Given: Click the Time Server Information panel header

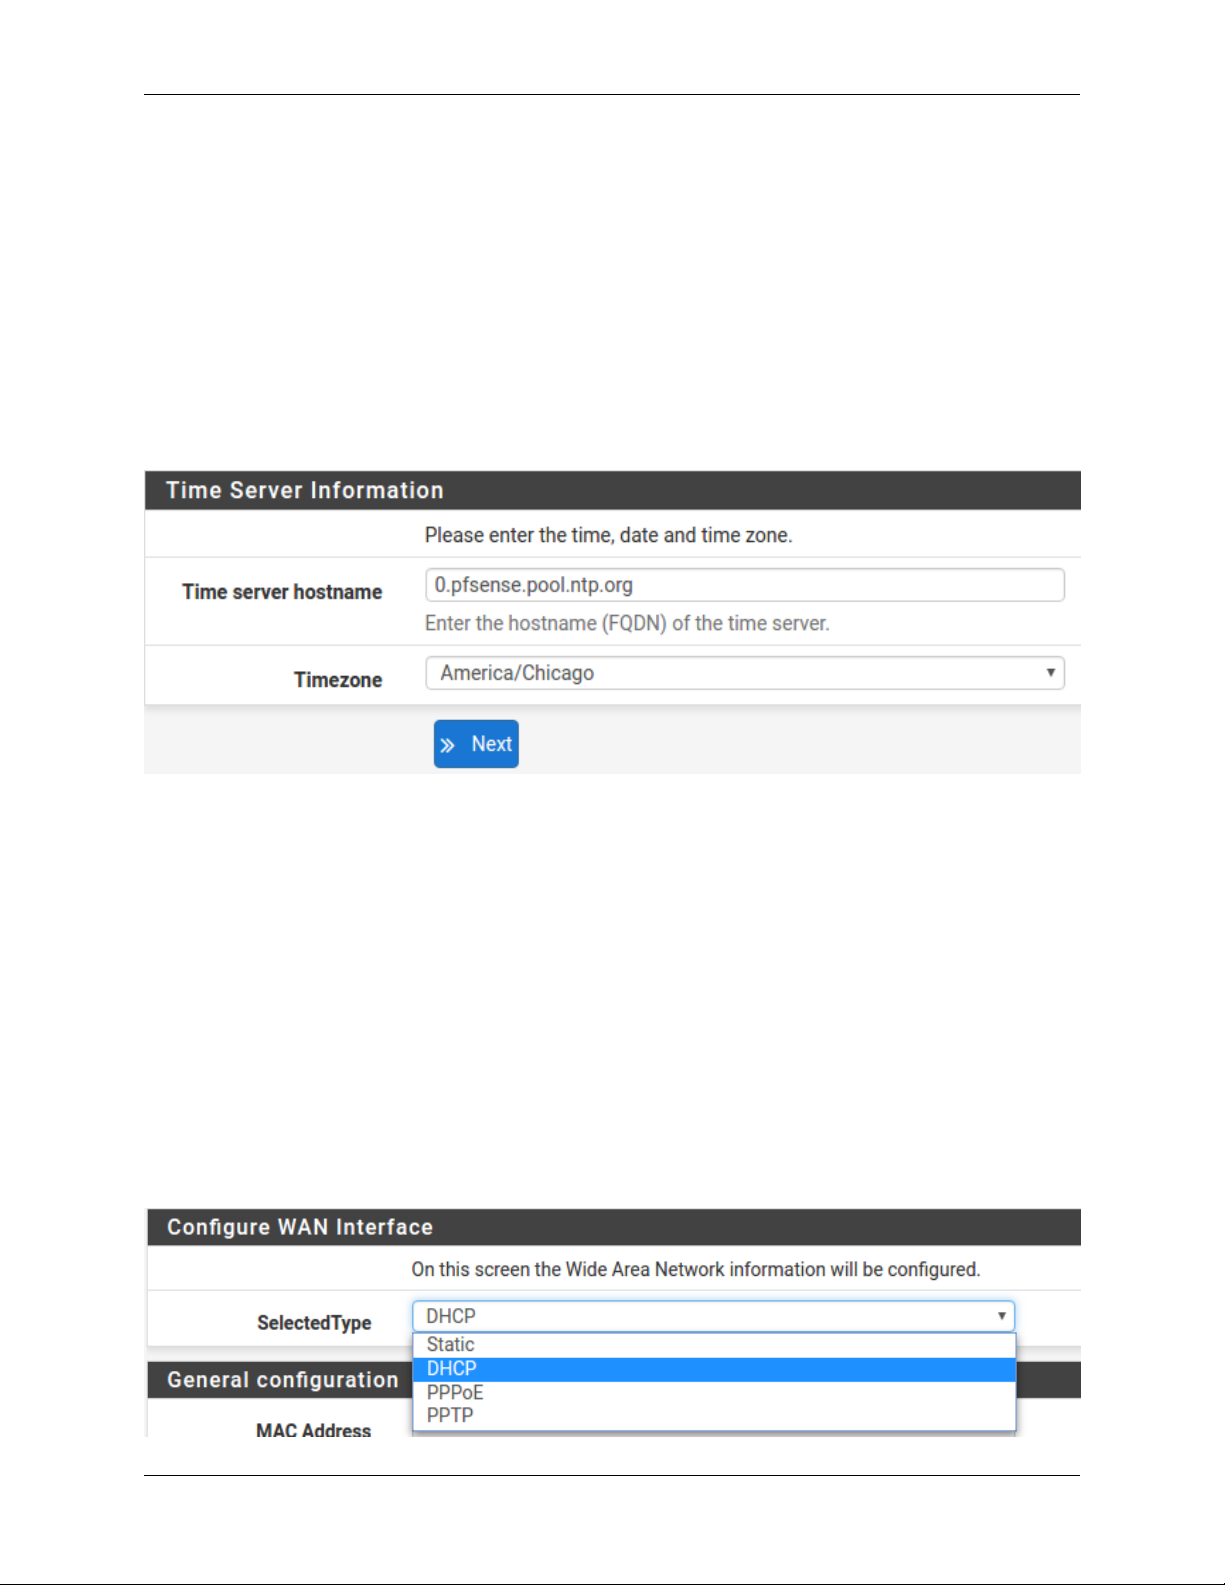Looking at the screenshot, I should click(x=612, y=490).
